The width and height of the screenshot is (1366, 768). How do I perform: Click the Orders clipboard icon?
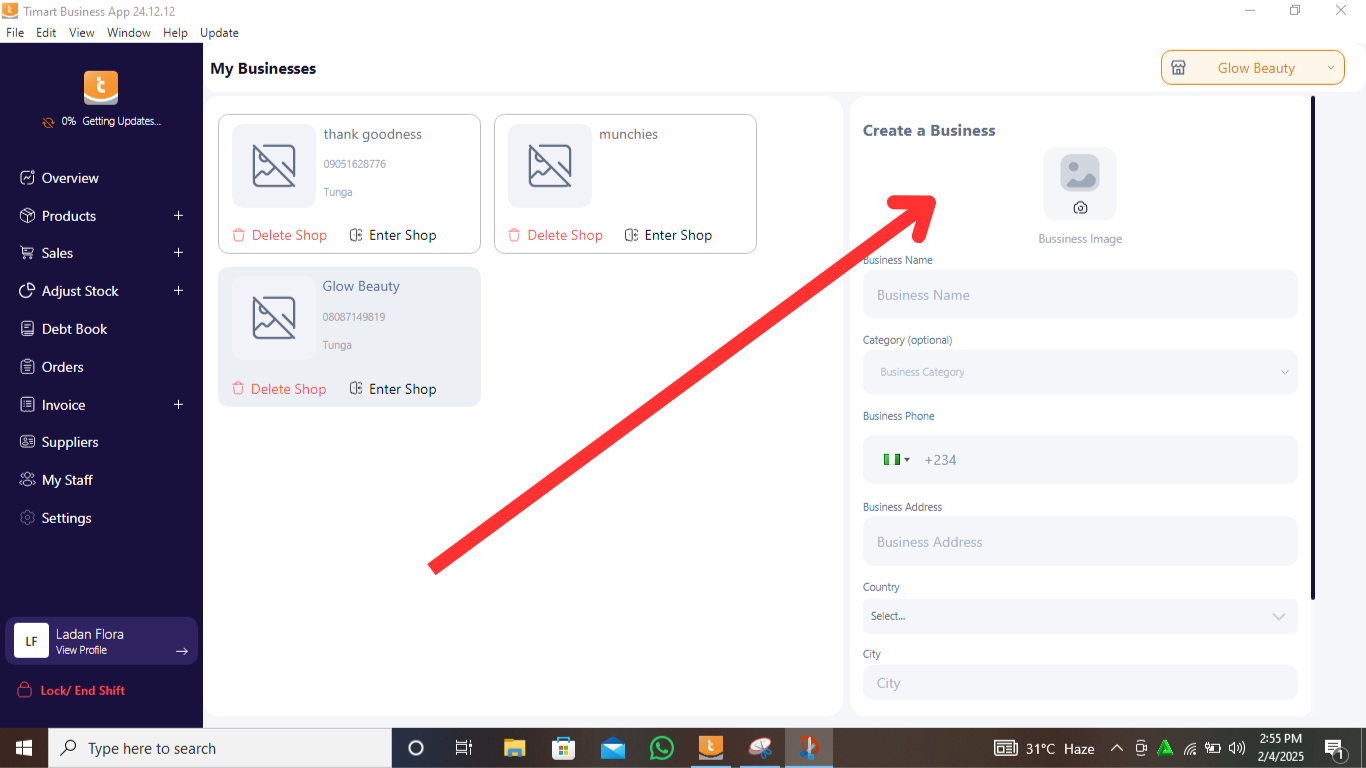click(27, 367)
